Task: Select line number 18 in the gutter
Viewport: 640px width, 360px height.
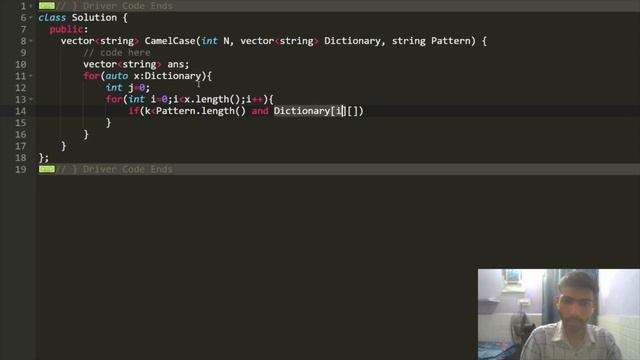Action: (21, 158)
